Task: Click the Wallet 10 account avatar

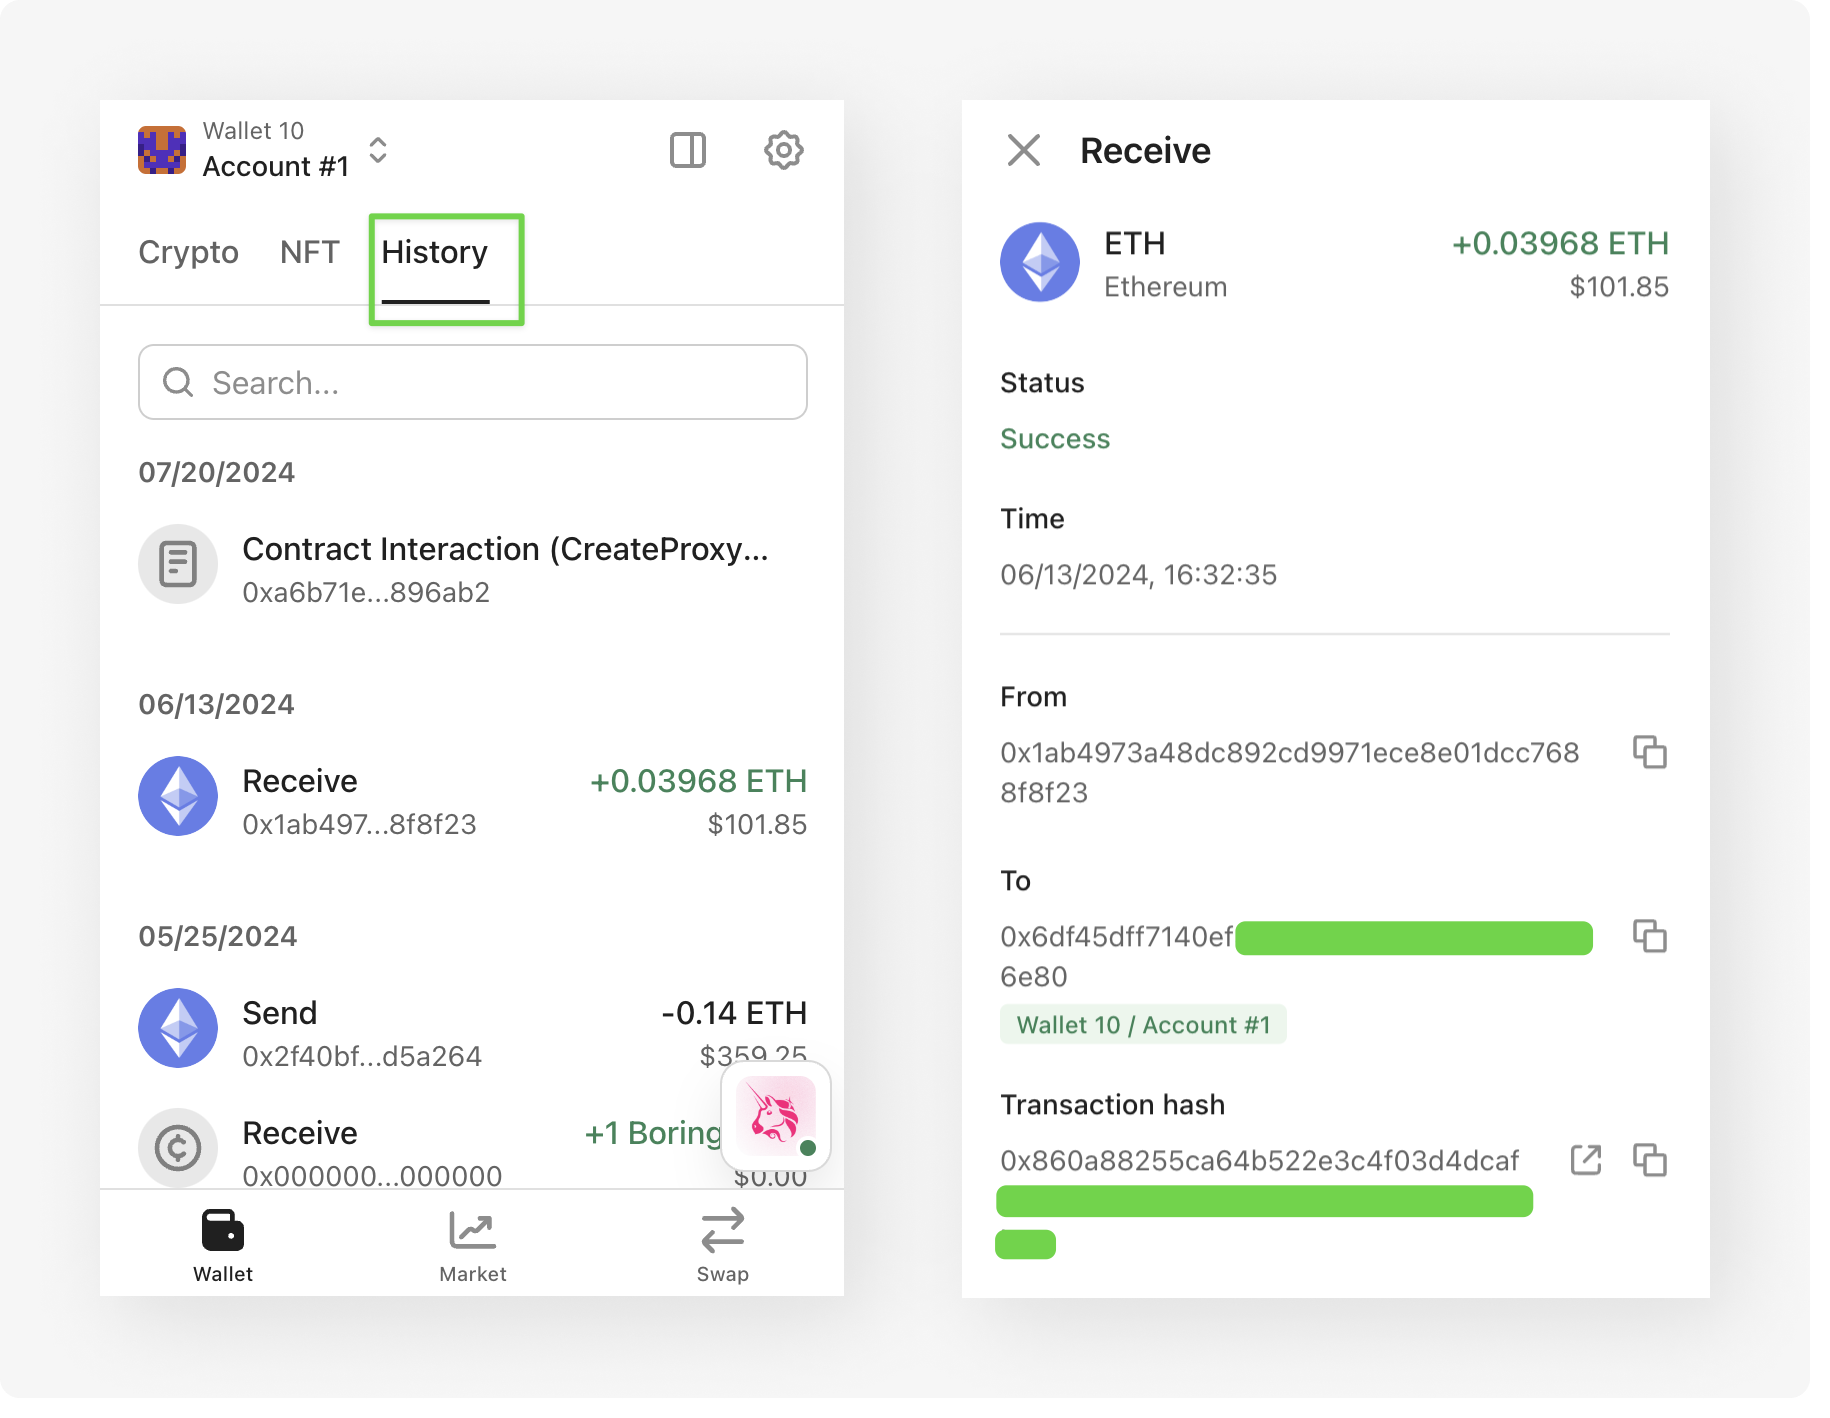Action: [162, 150]
